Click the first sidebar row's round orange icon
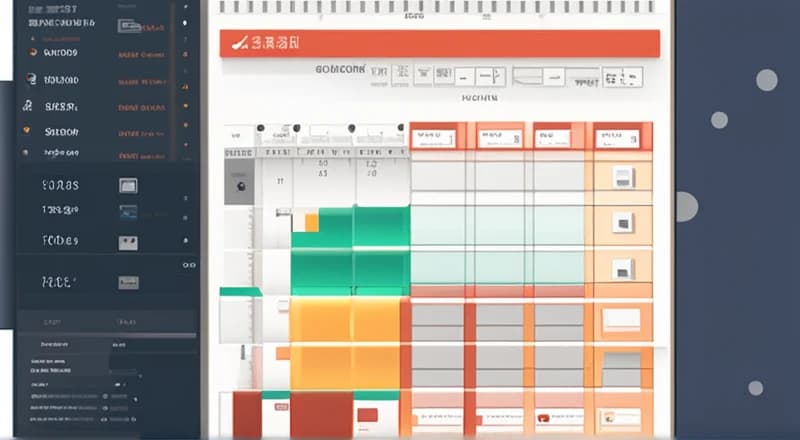The image size is (800, 440). [33, 52]
